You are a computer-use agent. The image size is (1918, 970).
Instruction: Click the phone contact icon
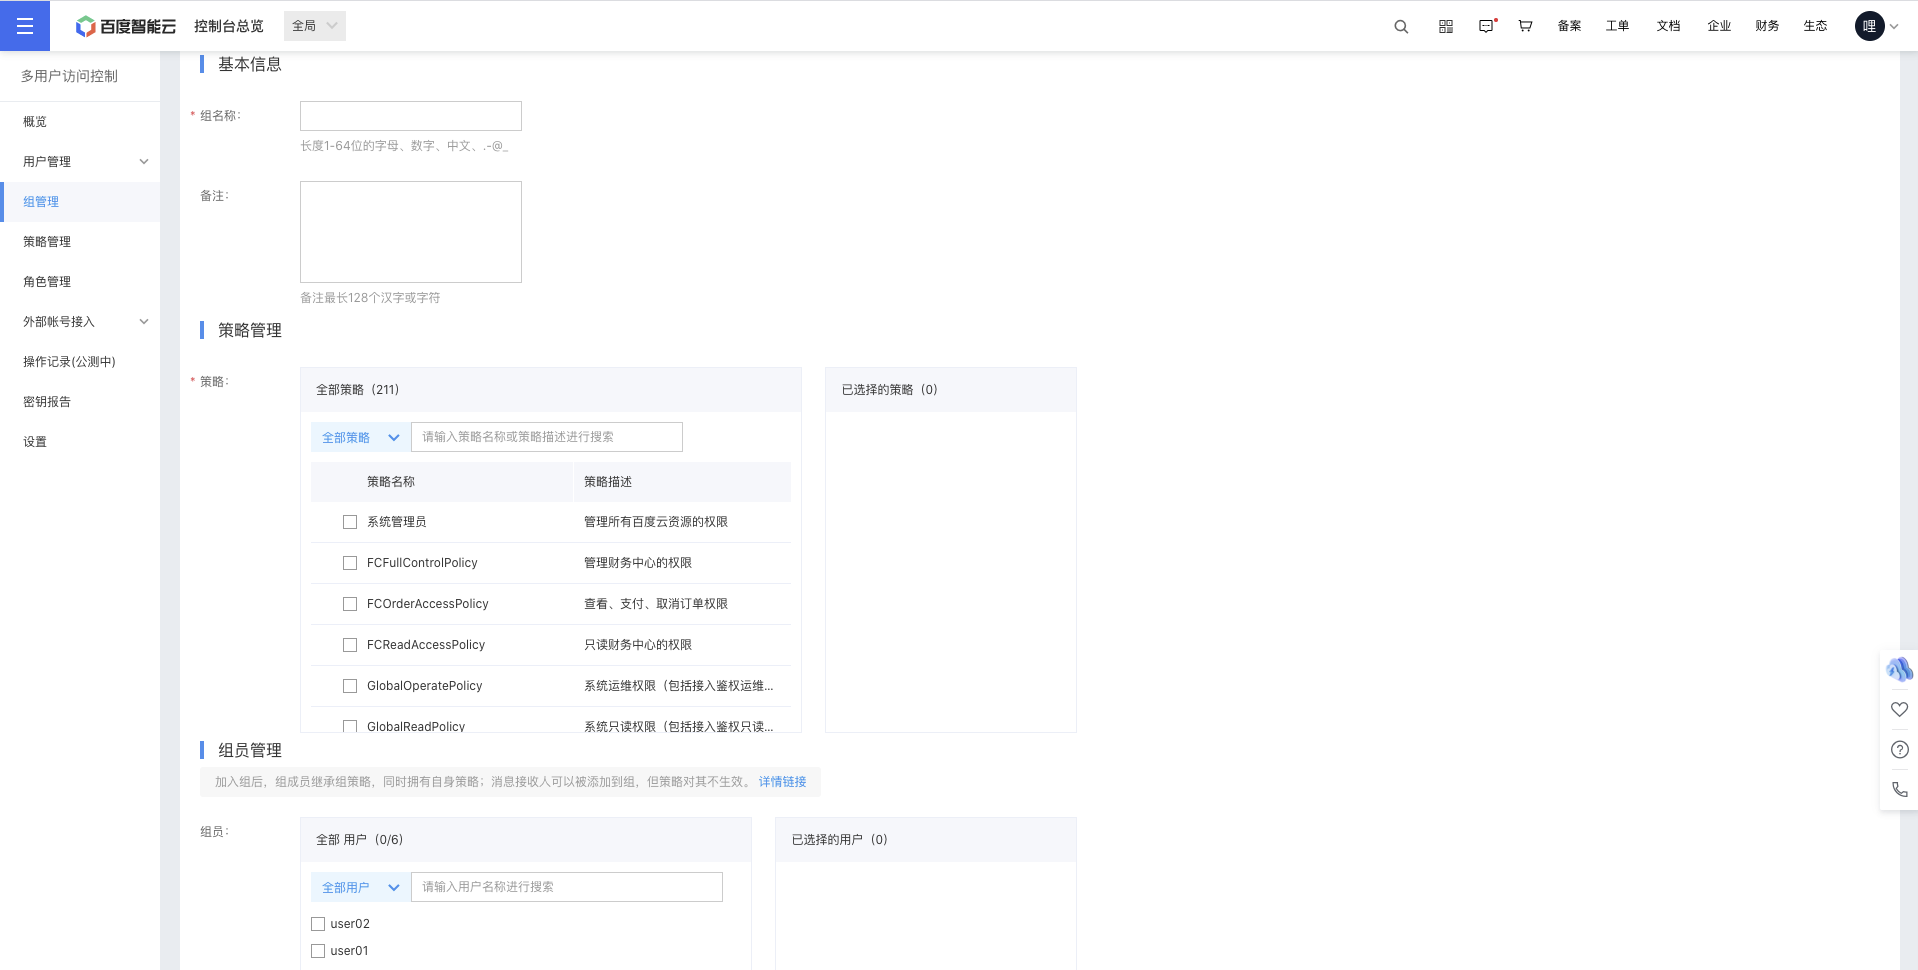[x=1899, y=790]
